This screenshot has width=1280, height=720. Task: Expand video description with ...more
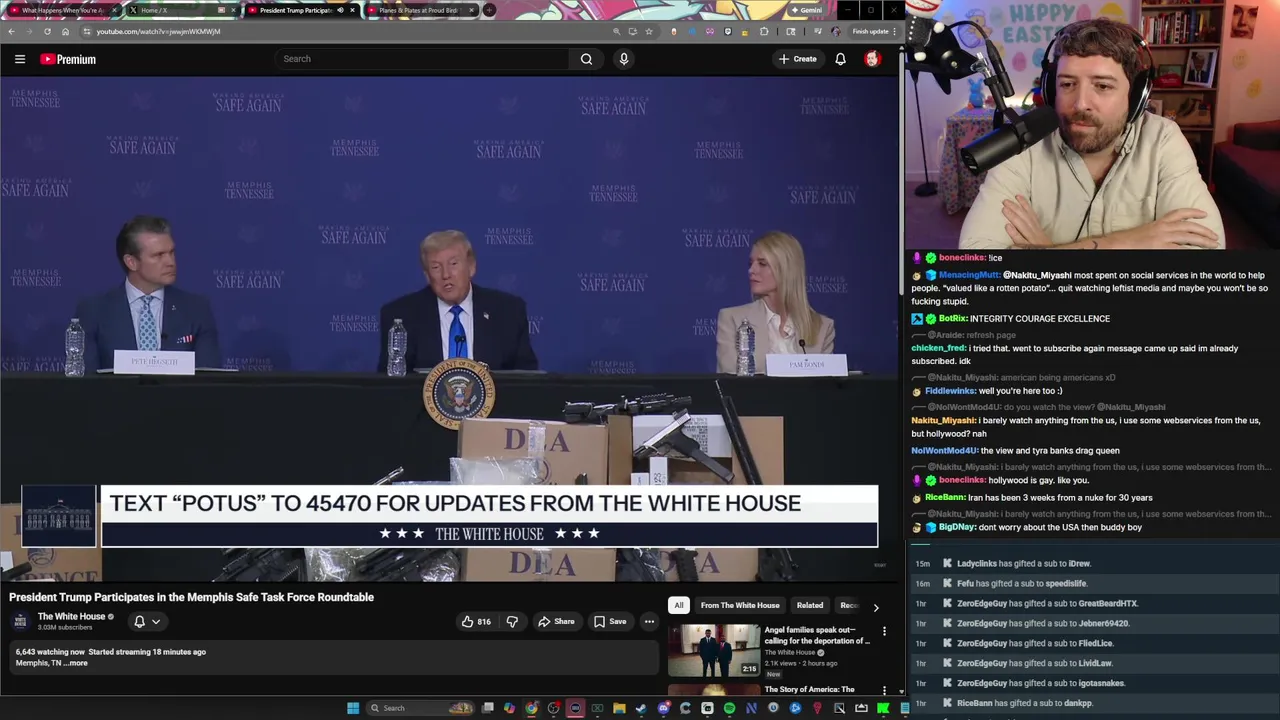click(76, 663)
